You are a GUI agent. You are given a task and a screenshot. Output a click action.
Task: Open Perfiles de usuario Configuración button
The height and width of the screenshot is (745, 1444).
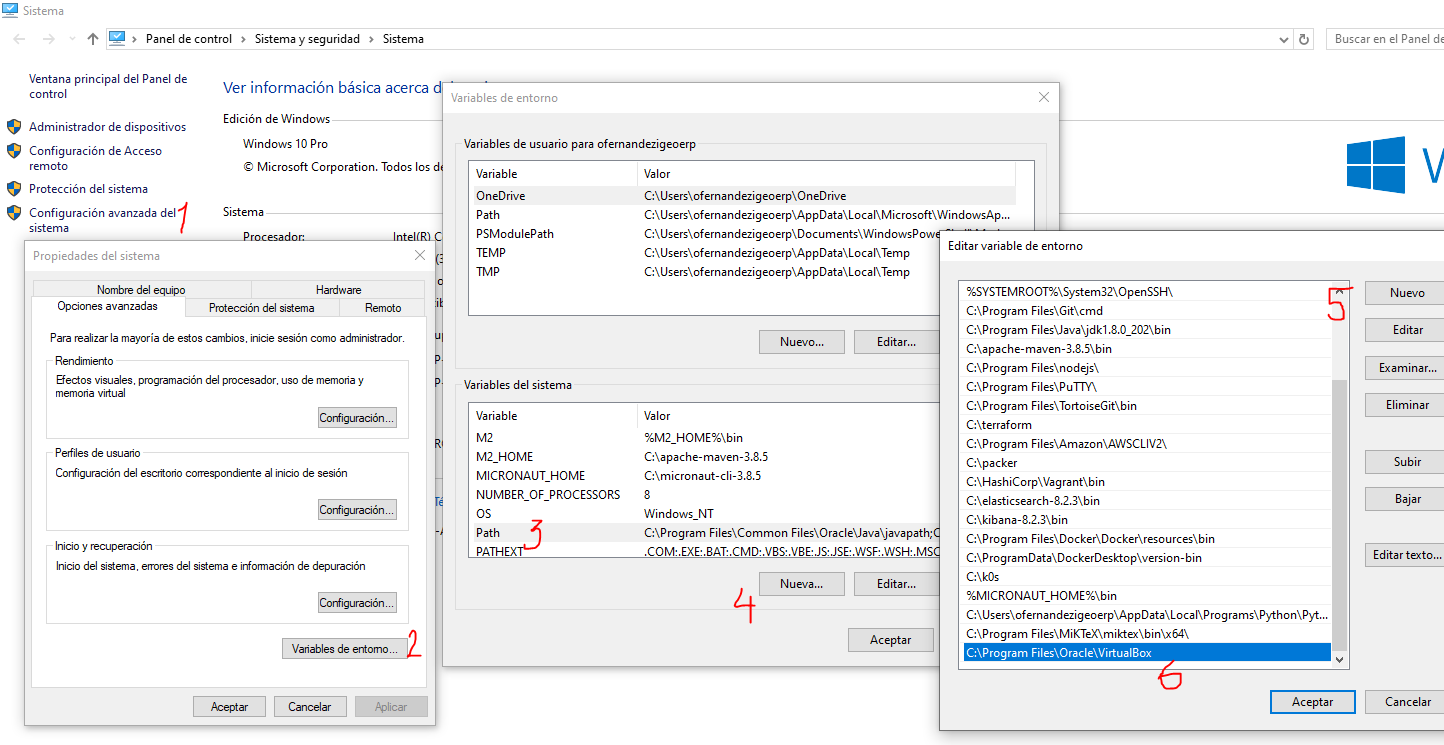pos(357,510)
